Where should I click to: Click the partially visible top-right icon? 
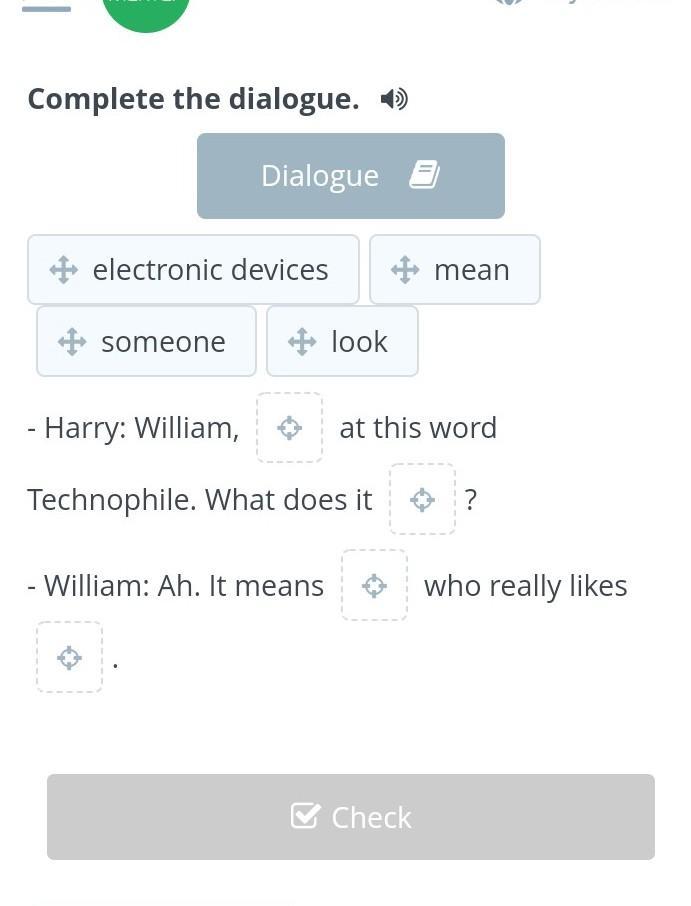(x=508, y=3)
